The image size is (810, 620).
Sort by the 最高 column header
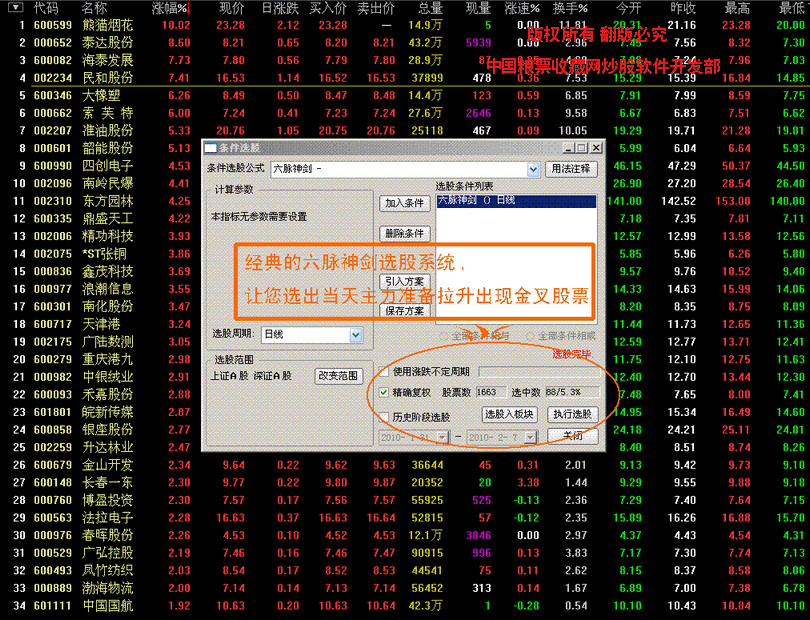[737, 8]
